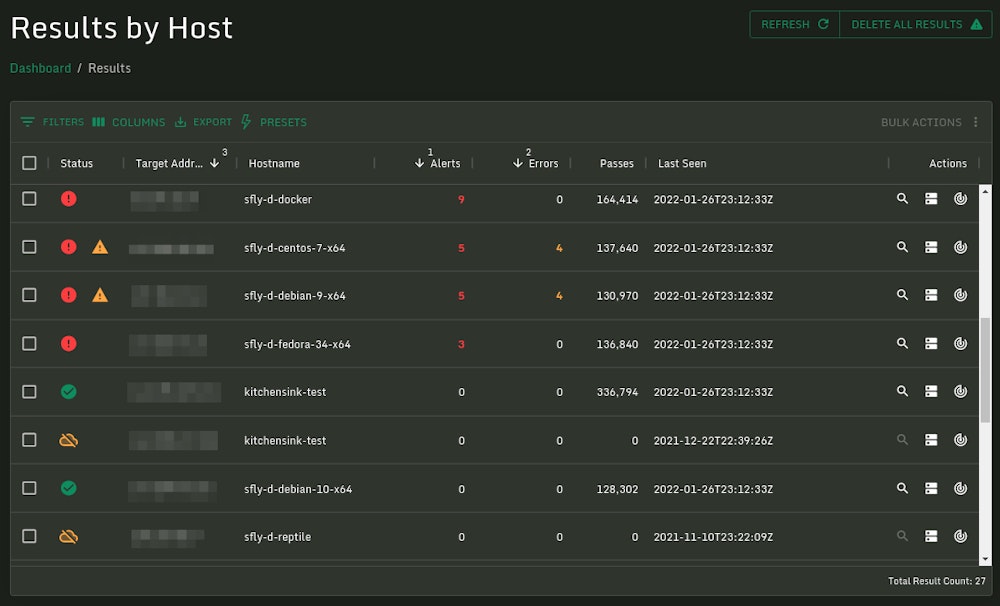Click the target scan icon for kitchensink-test
This screenshot has width=1000, height=606.
click(961, 391)
